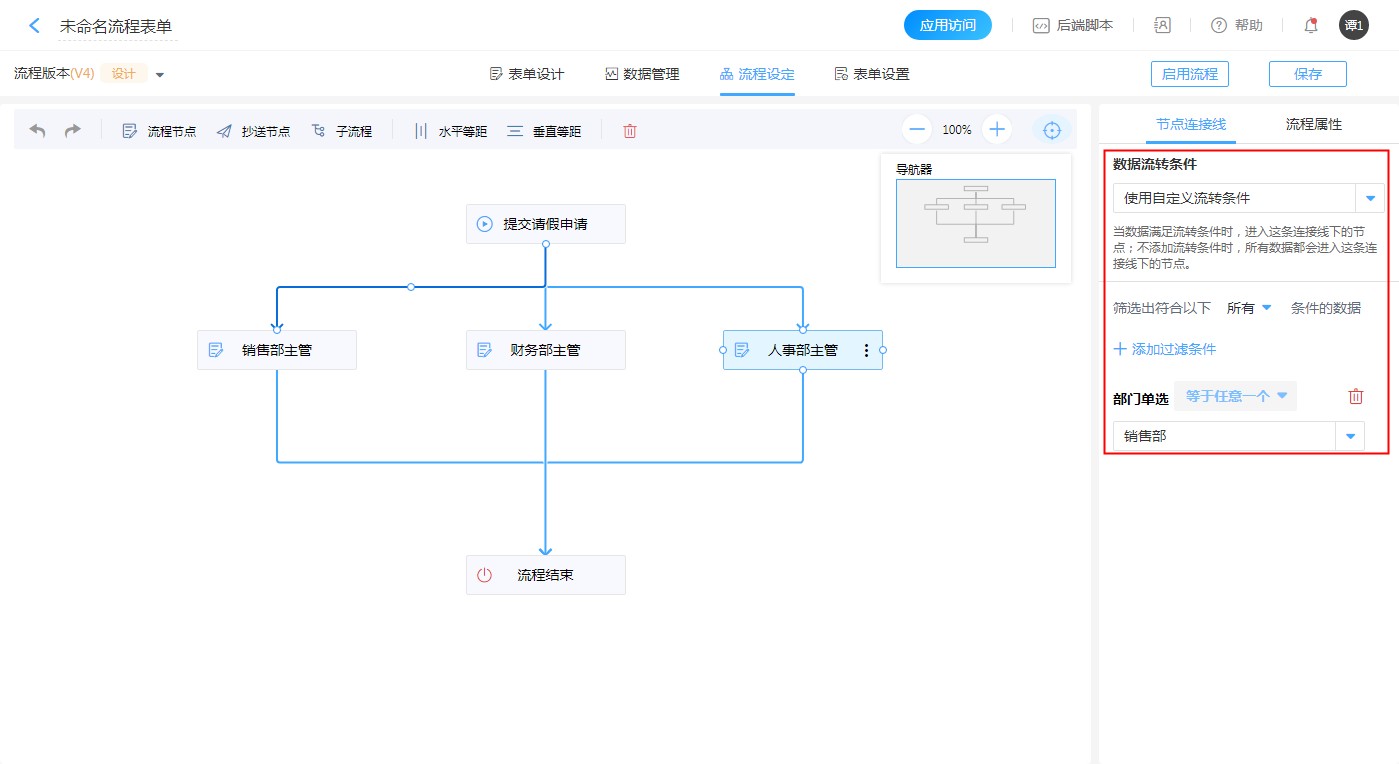Apply 垂直等距 vertical spacing

[x=544, y=131]
